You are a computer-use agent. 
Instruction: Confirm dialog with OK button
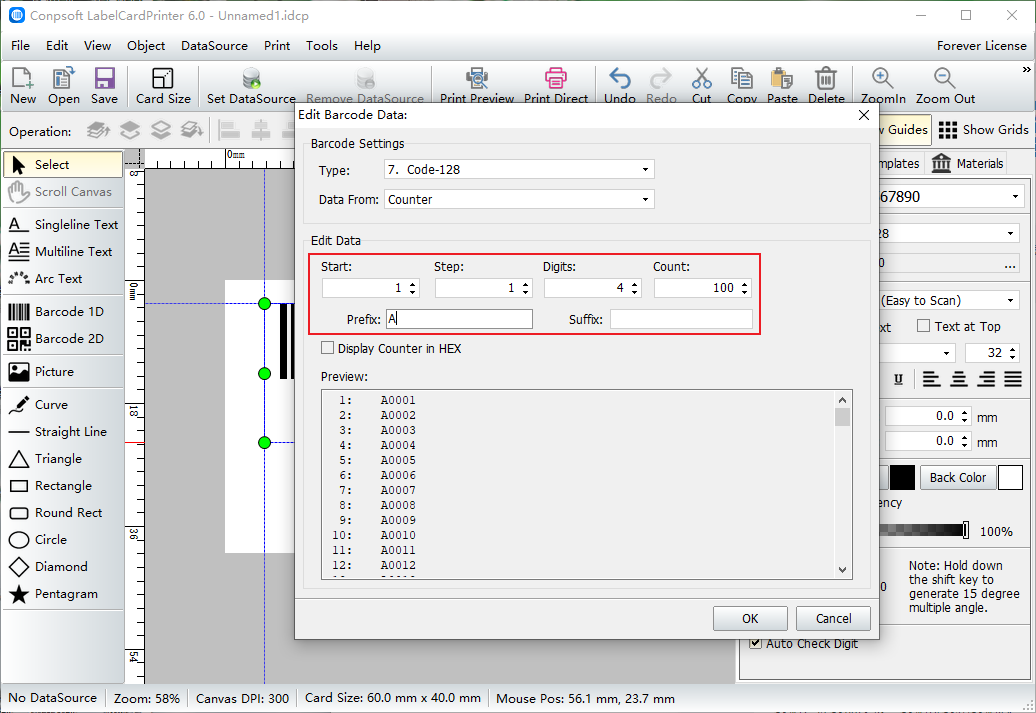click(x=750, y=619)
